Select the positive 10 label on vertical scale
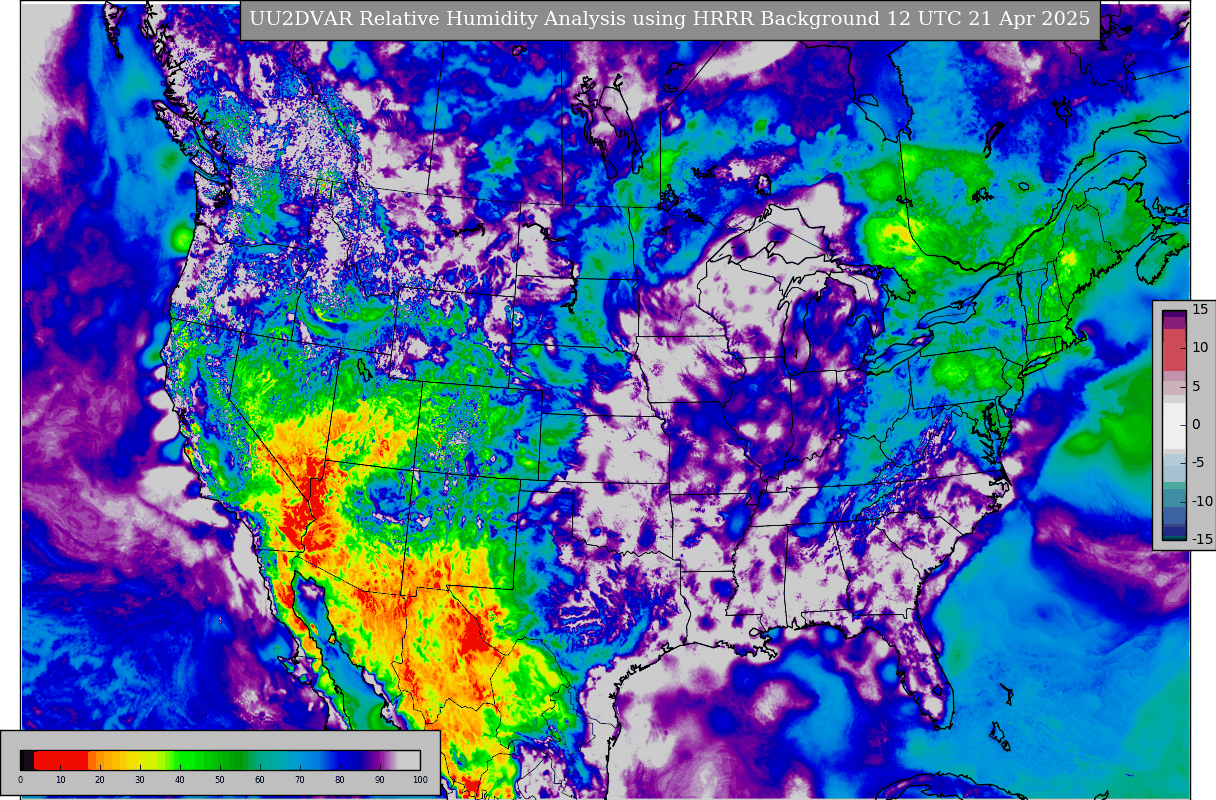 [x=1200, y=348]
